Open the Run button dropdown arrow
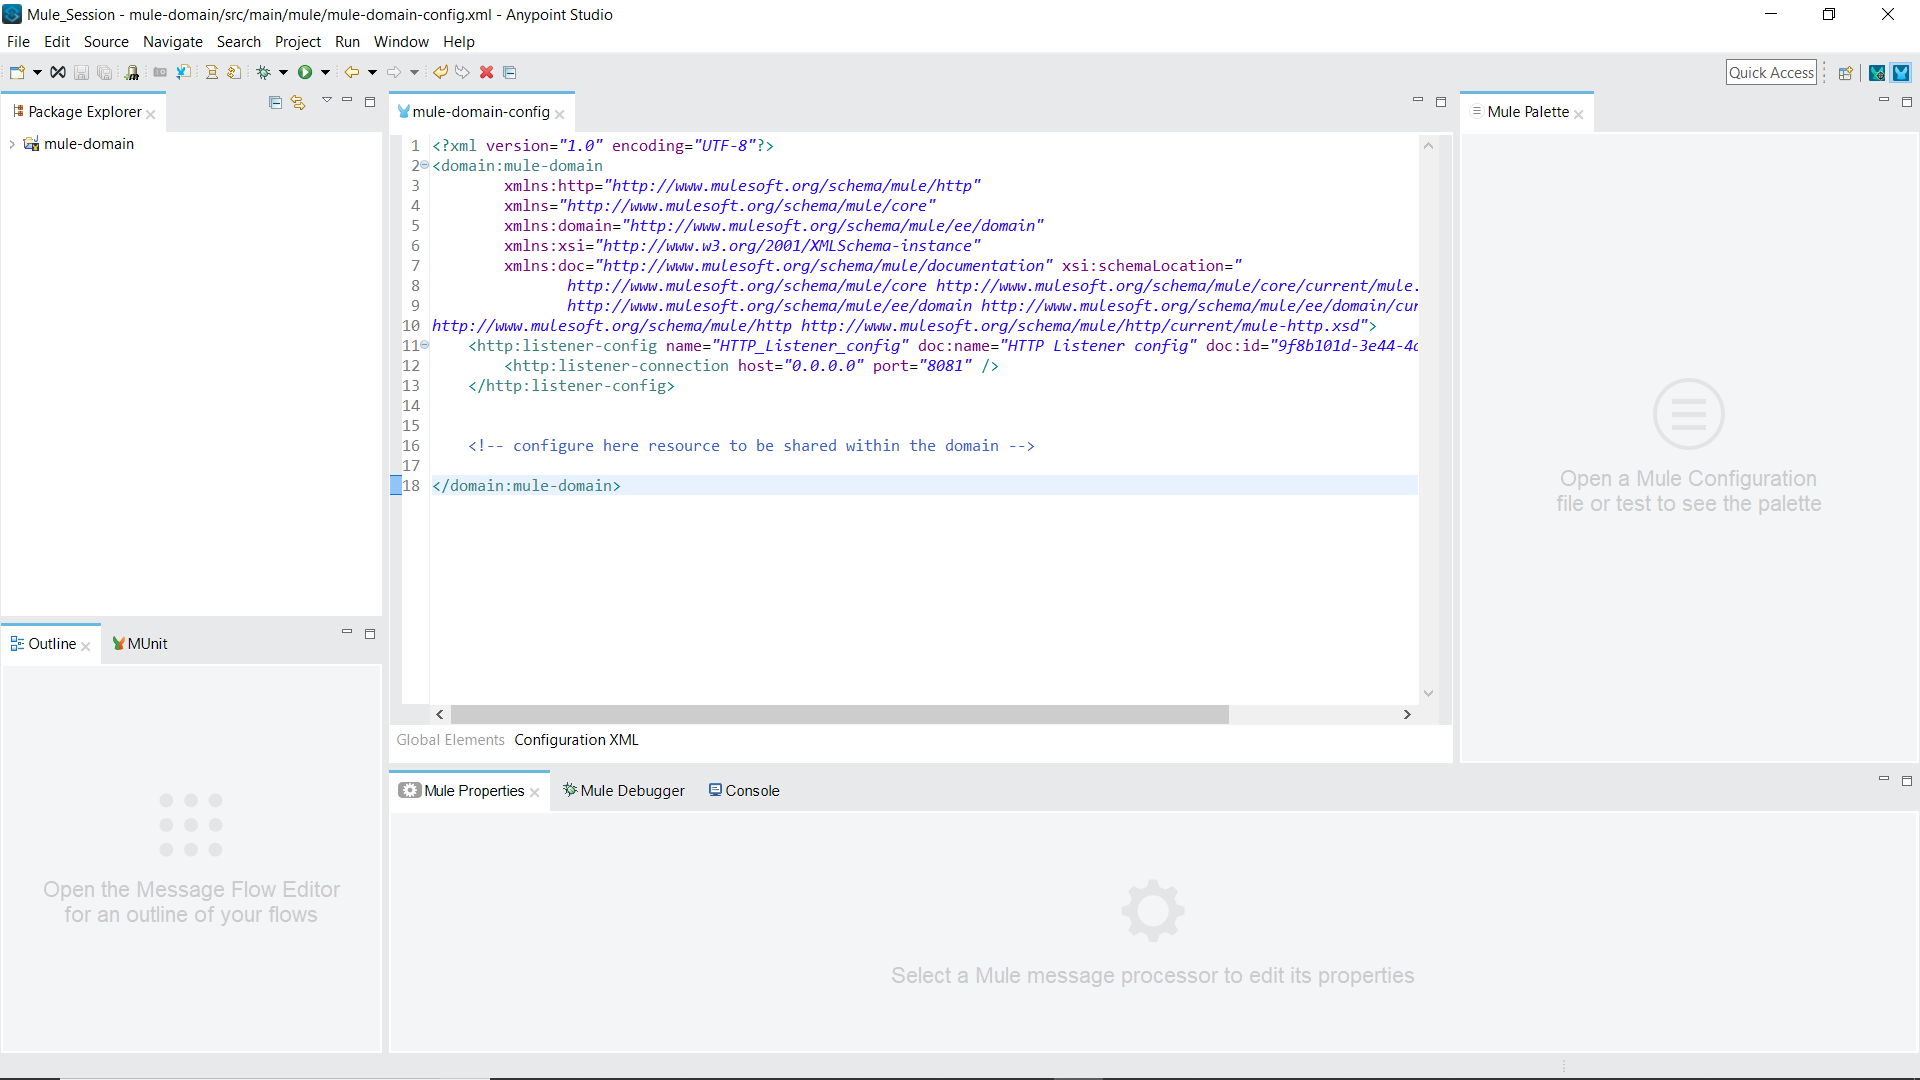The image size is (1920, 1080). tap(325, 72)
